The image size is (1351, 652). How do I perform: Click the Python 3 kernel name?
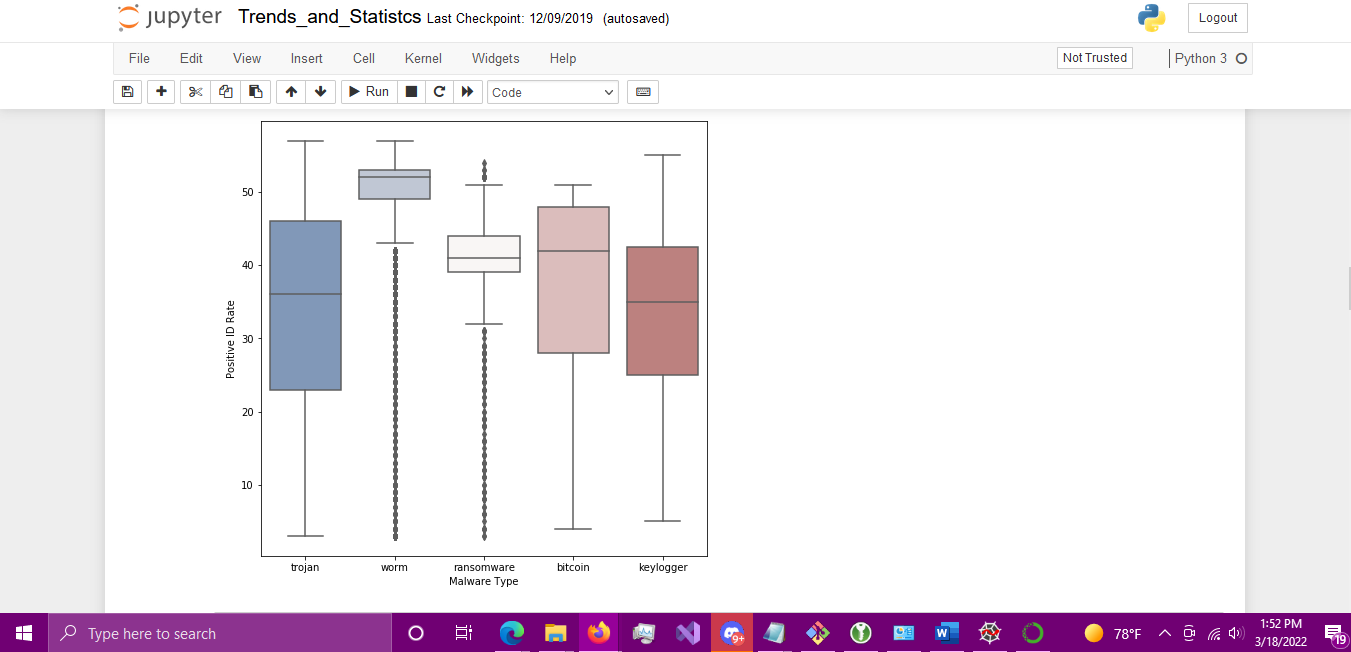(1201, 58)
